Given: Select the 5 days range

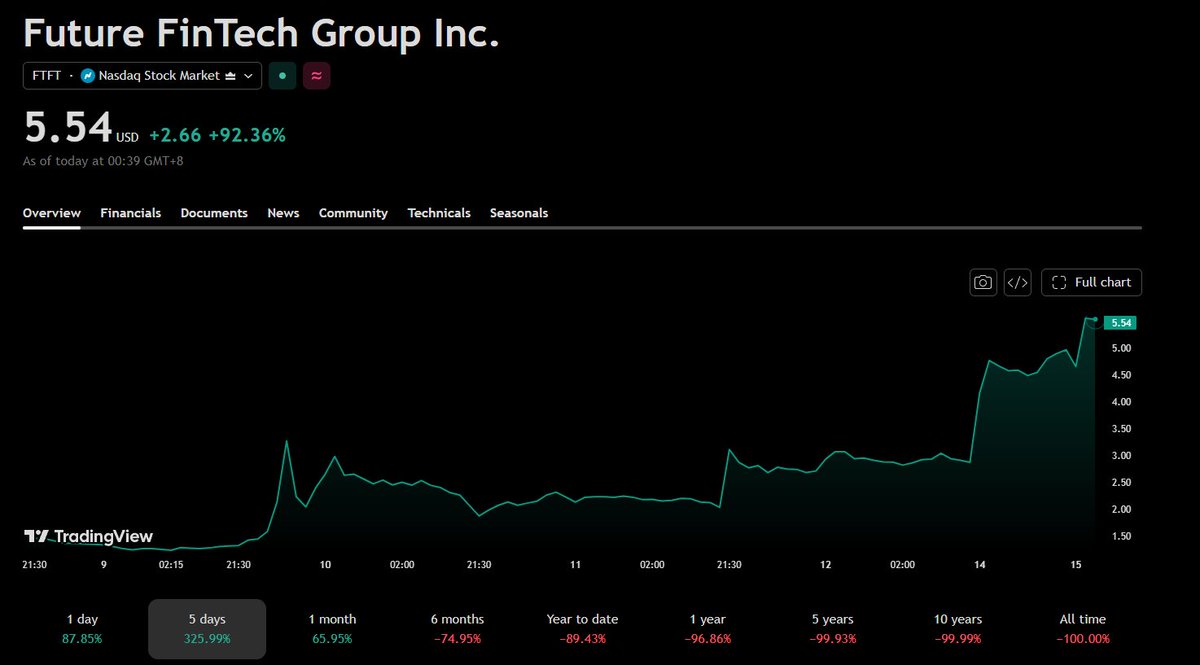Looking at the screenshot, I should [x=207, y=629].
